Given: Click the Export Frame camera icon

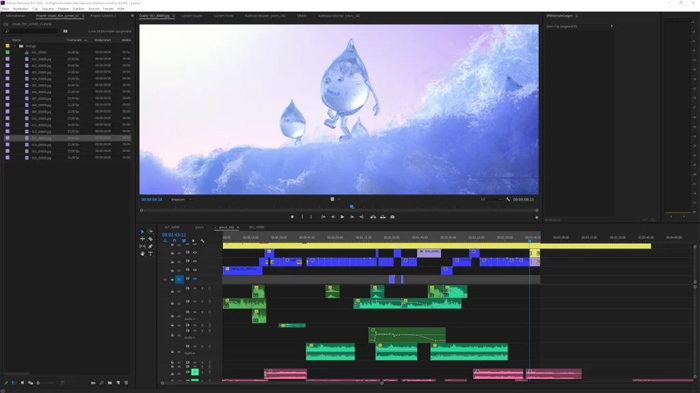Looking at the screenshot, I should pos(392,217).
